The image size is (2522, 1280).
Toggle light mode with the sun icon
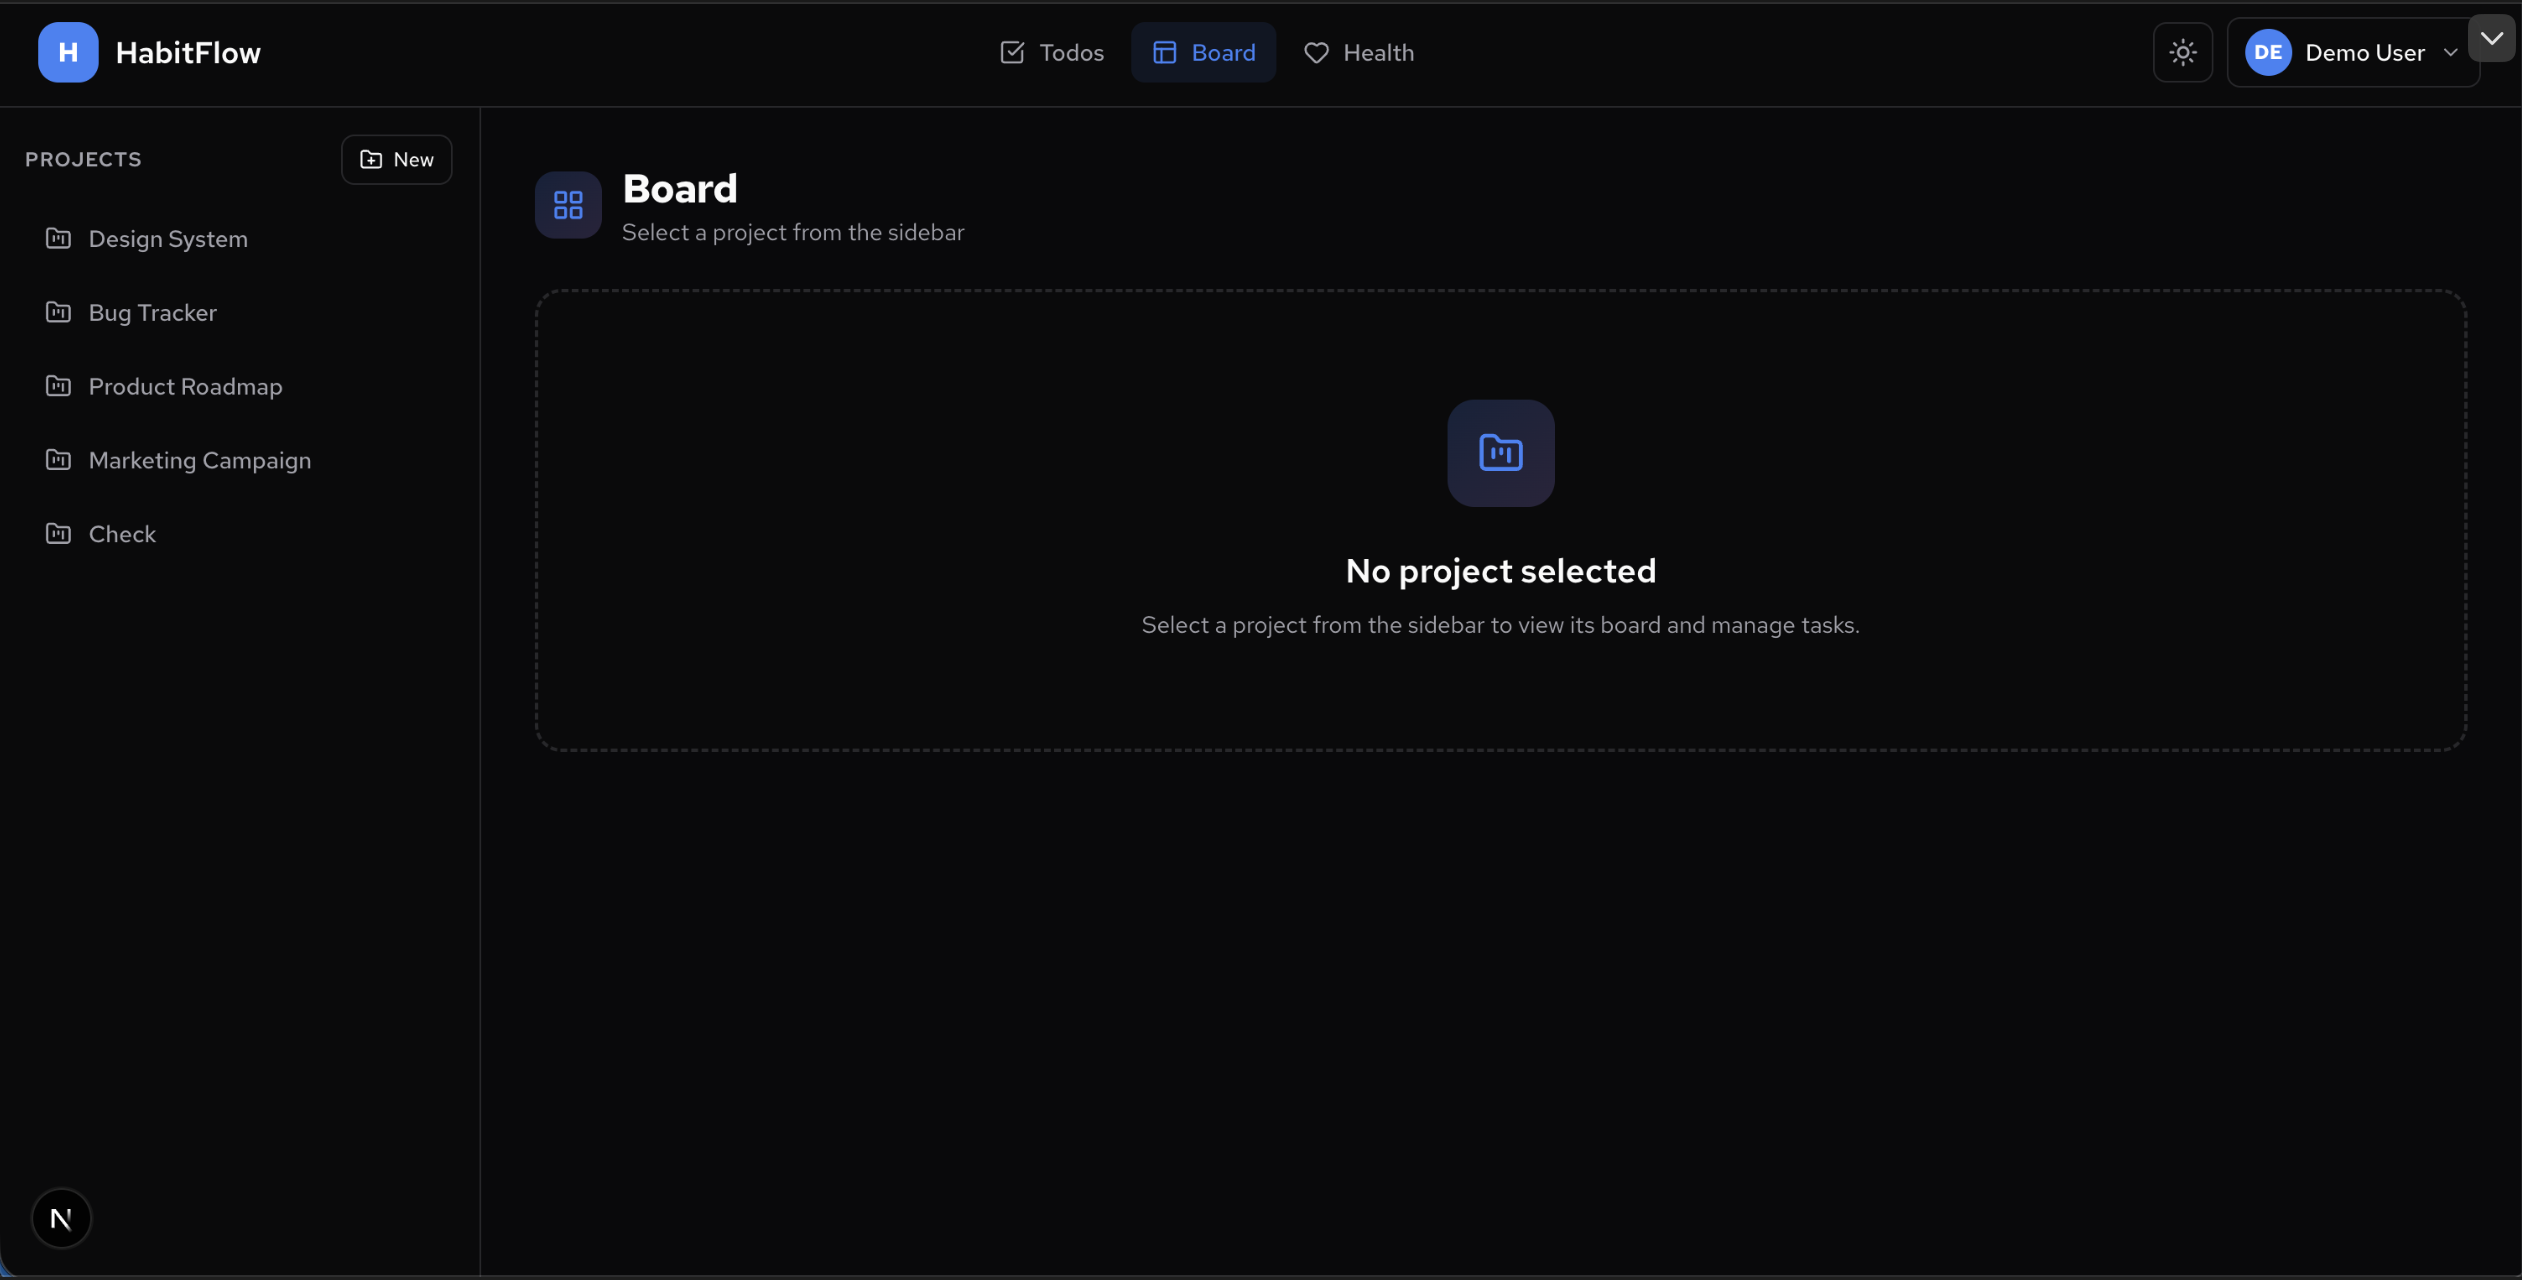point(2182,52)
